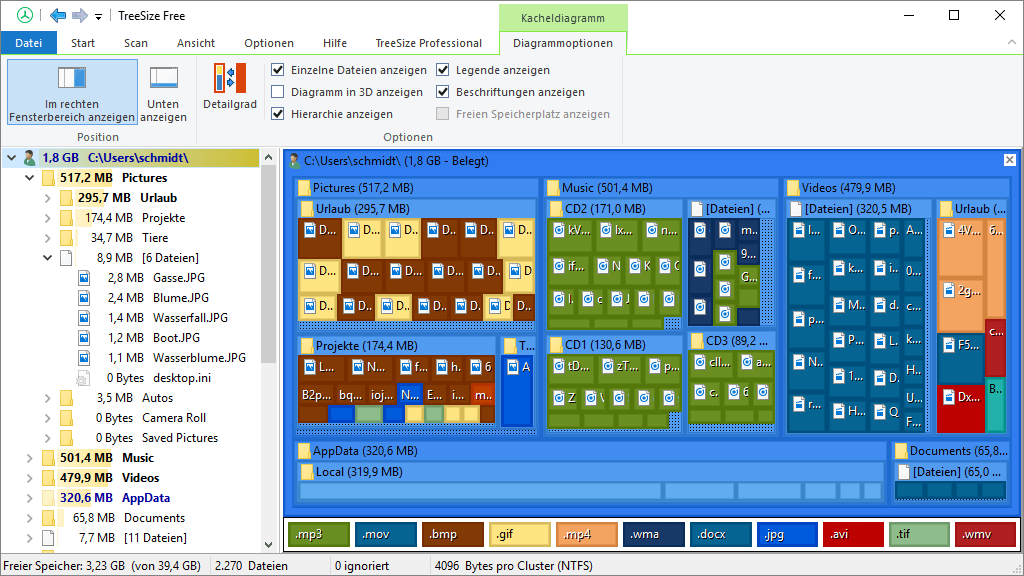Select the Wasserfall.JPG file icon
Image resolution: width=1024 pixels, height=576 pixels.
84,318
